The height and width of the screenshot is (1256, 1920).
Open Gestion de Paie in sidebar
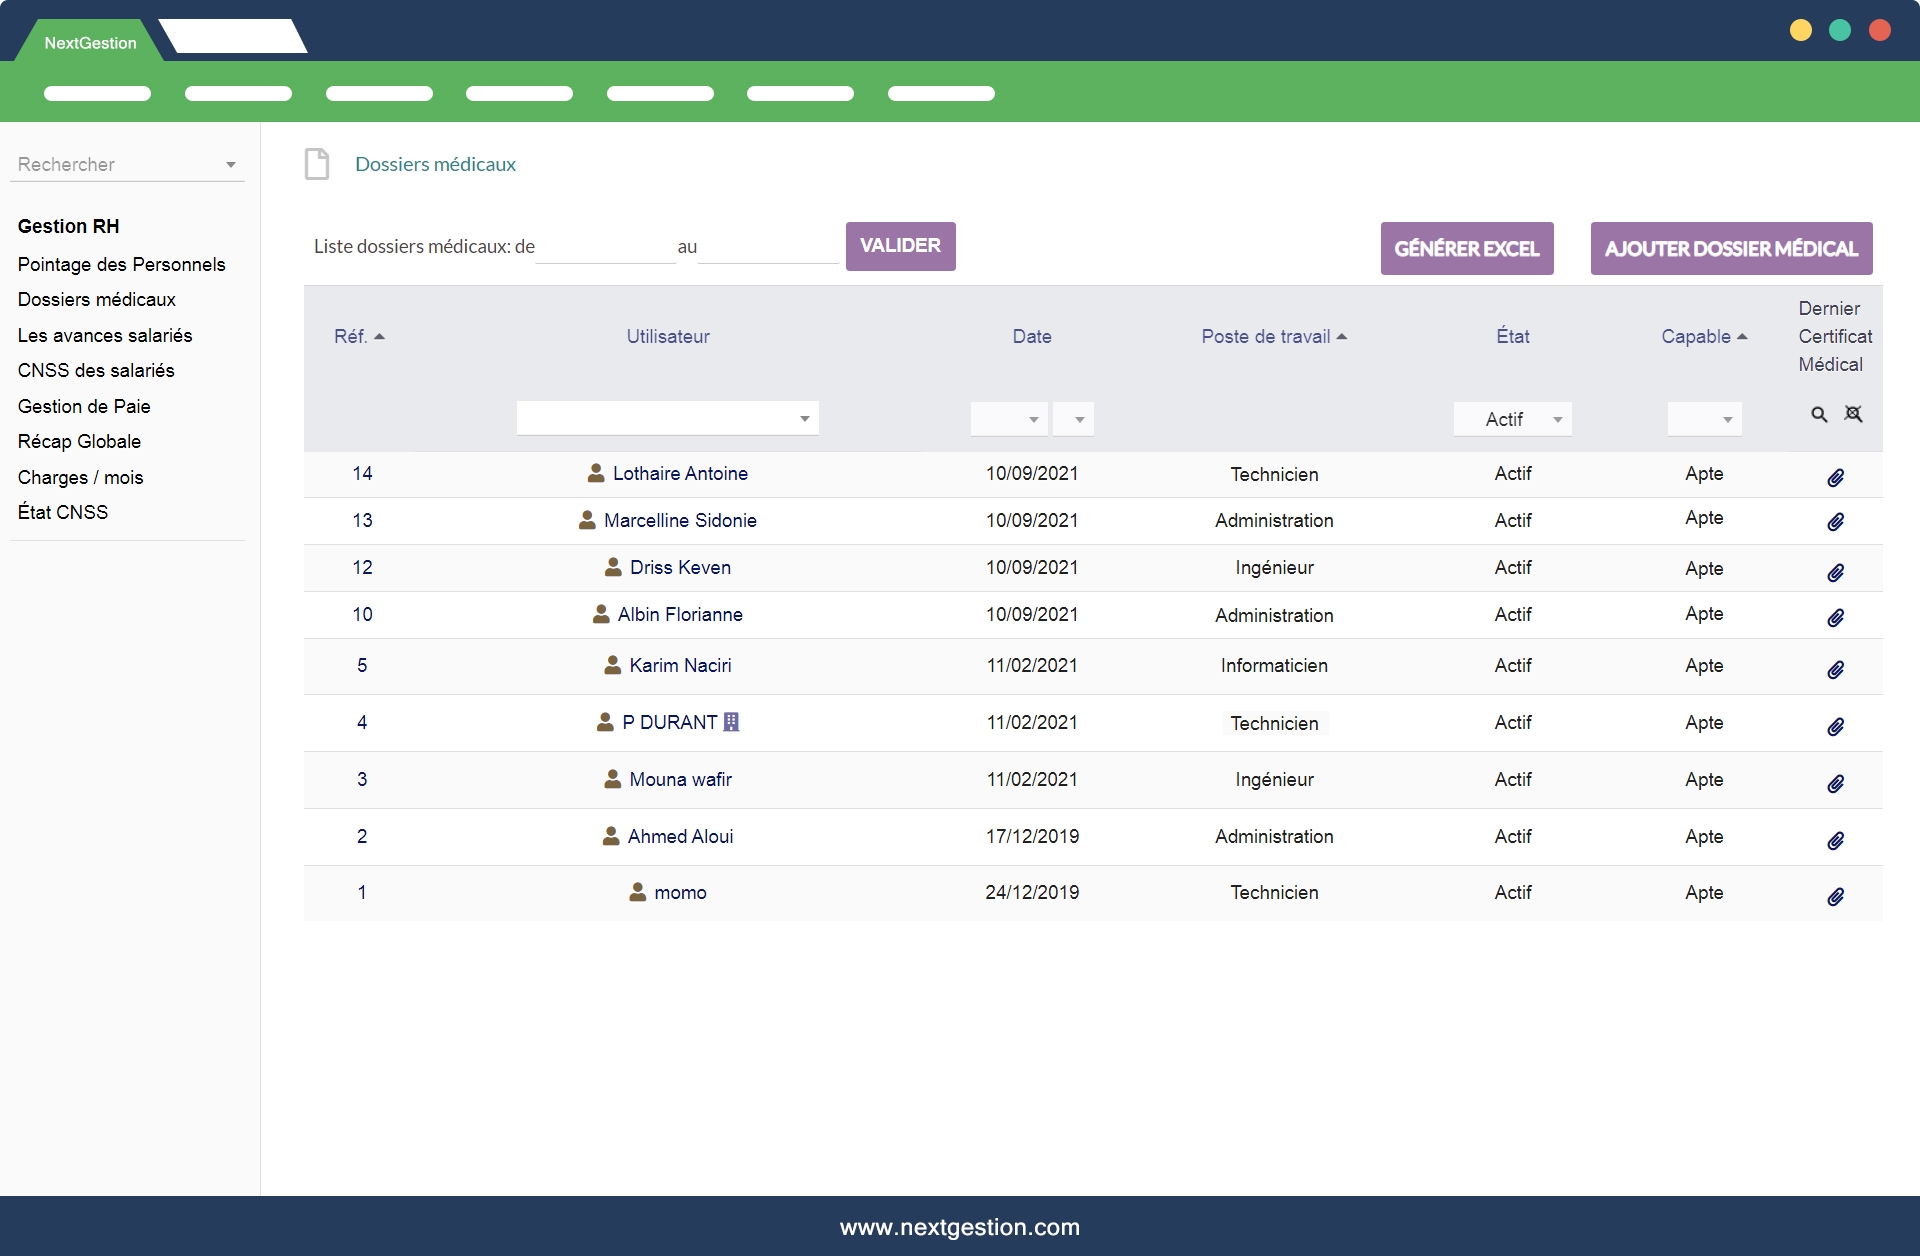pyautogui.click(x=84, y=406)
